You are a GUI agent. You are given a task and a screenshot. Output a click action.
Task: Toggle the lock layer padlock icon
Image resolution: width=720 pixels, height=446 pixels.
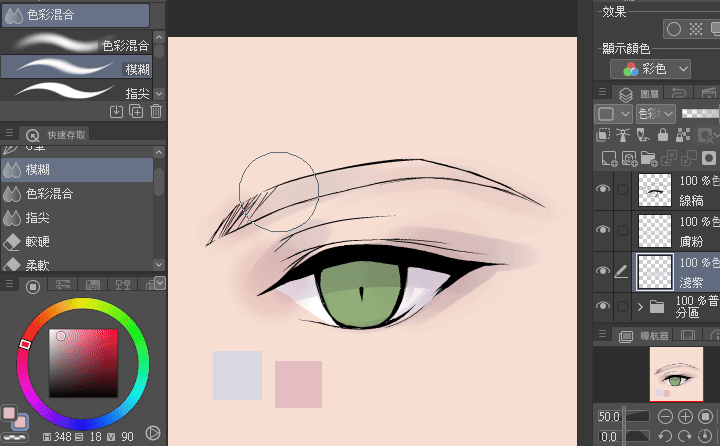(x=663, y=135)
